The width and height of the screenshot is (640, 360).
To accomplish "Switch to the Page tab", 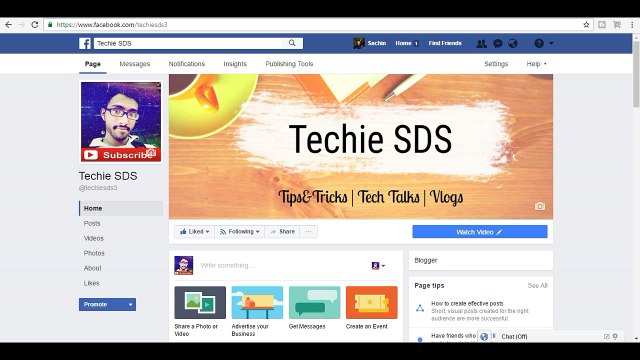I will pyautogui.click(x=93, y=64).
